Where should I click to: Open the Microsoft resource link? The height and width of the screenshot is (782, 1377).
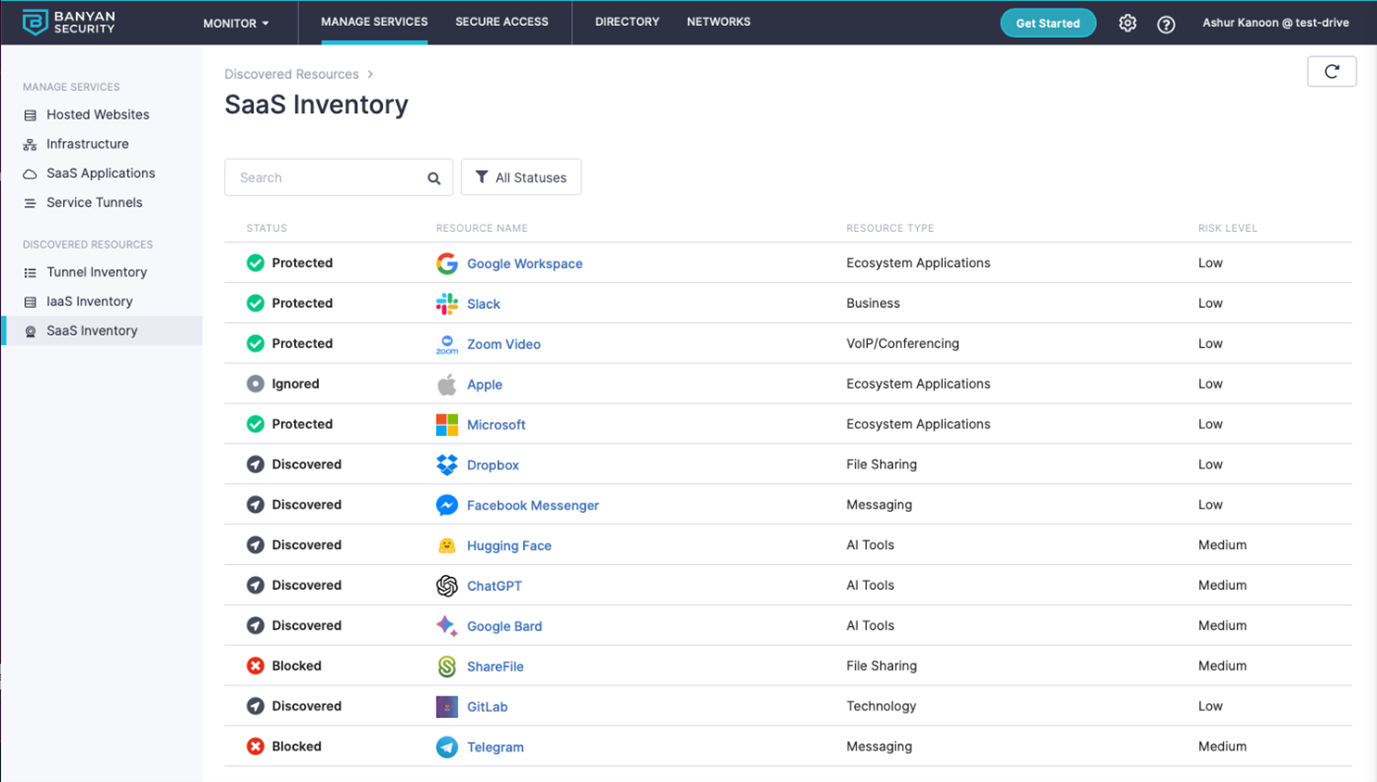(x=496, y=425)
